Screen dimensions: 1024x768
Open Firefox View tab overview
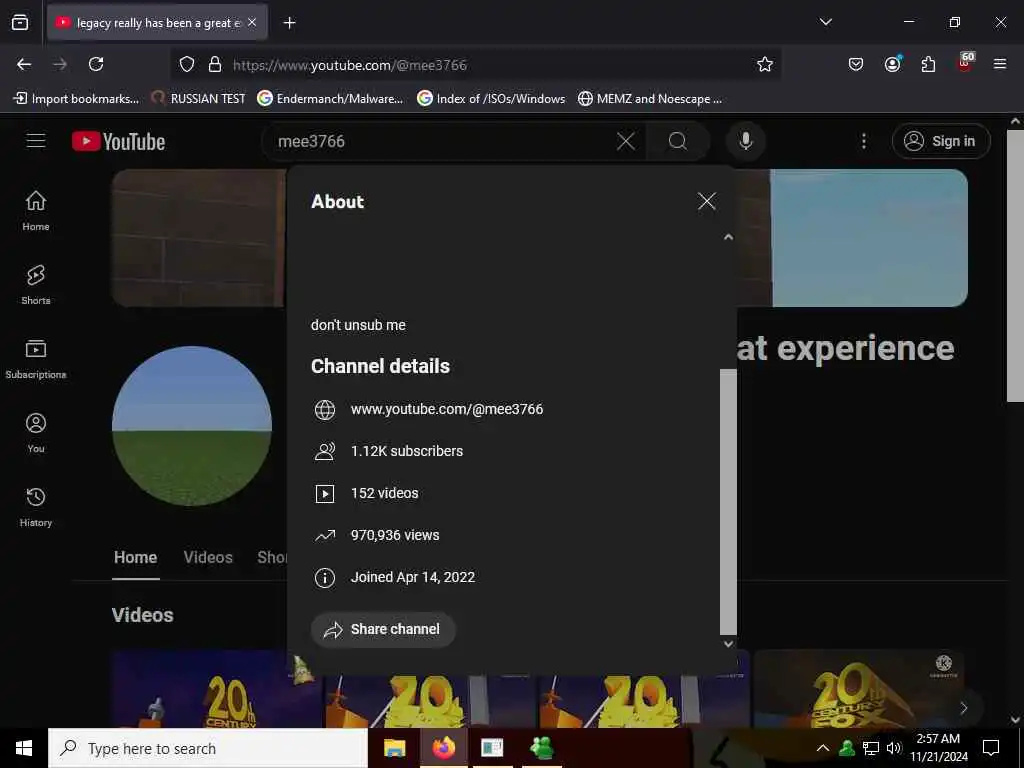tap(20, 22)
